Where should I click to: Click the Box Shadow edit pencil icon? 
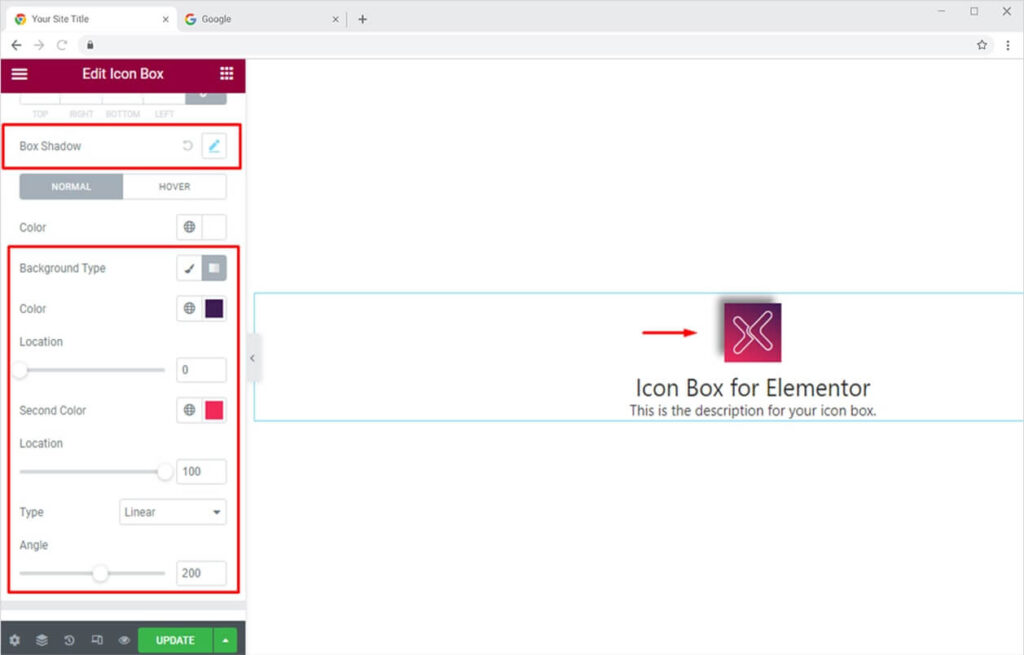coord(214,146)
